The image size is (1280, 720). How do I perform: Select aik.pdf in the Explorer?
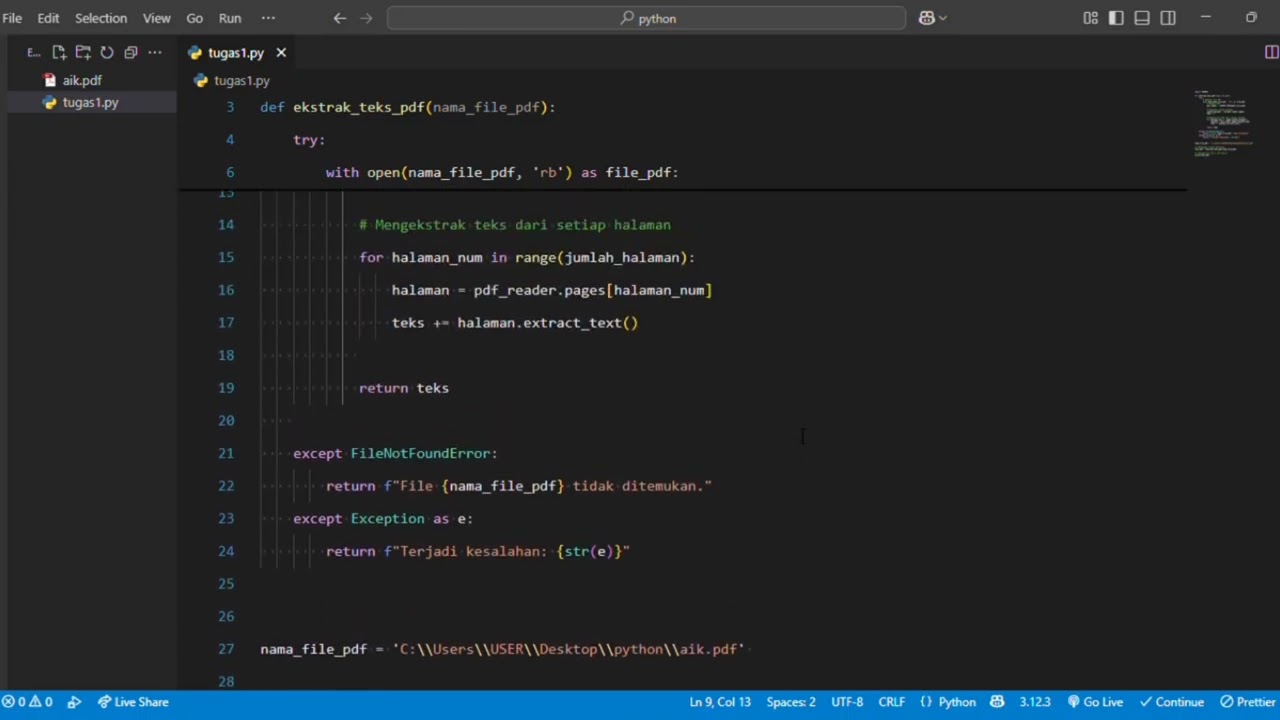[x=82, y=80]
